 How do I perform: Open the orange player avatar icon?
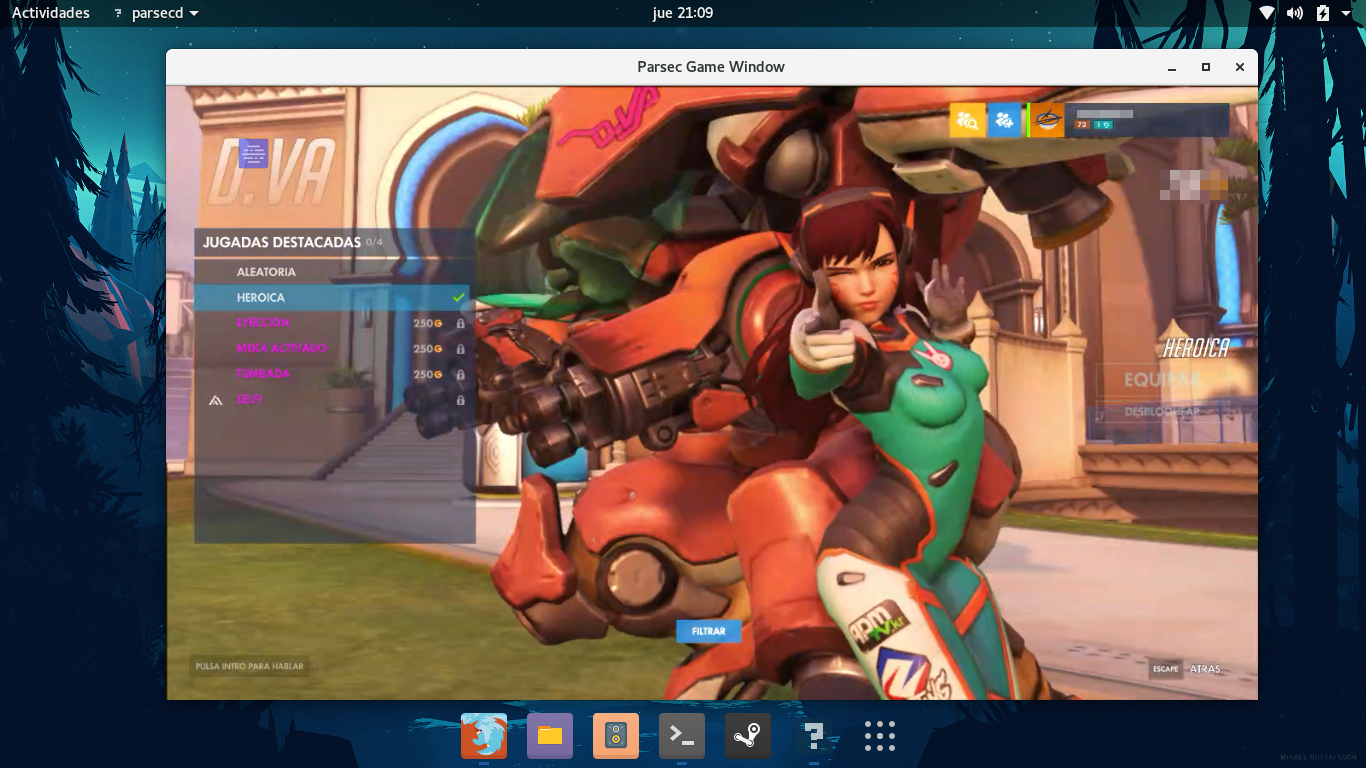[1047, 120]
